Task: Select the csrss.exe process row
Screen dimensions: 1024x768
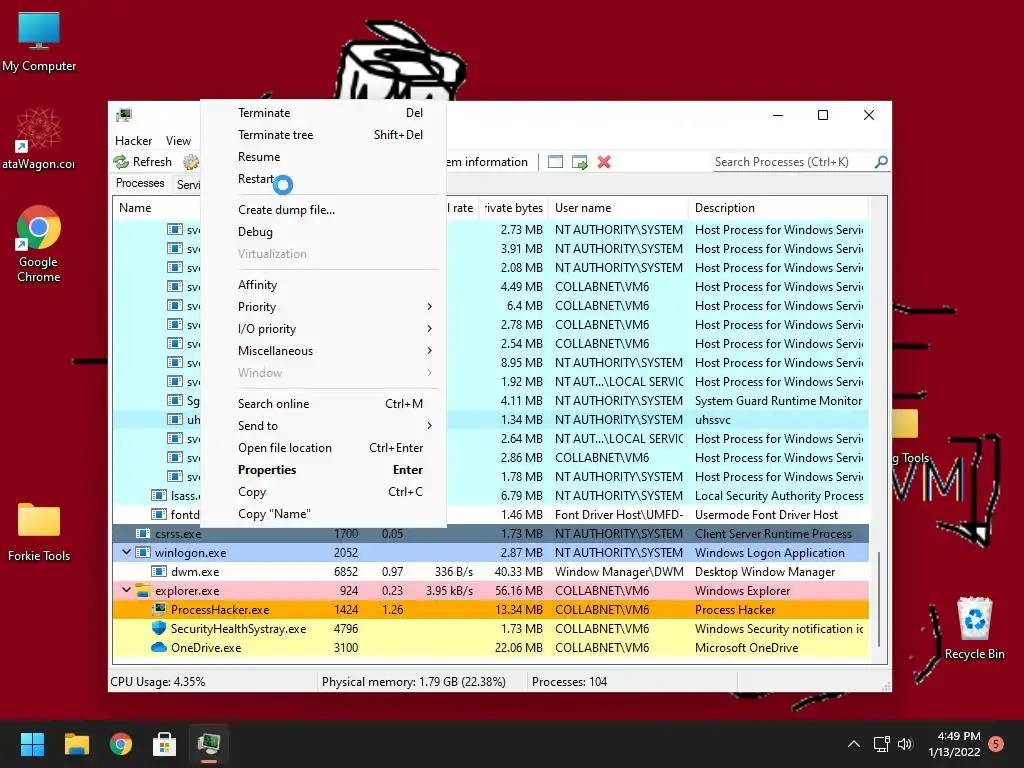Action: [490, 534]
